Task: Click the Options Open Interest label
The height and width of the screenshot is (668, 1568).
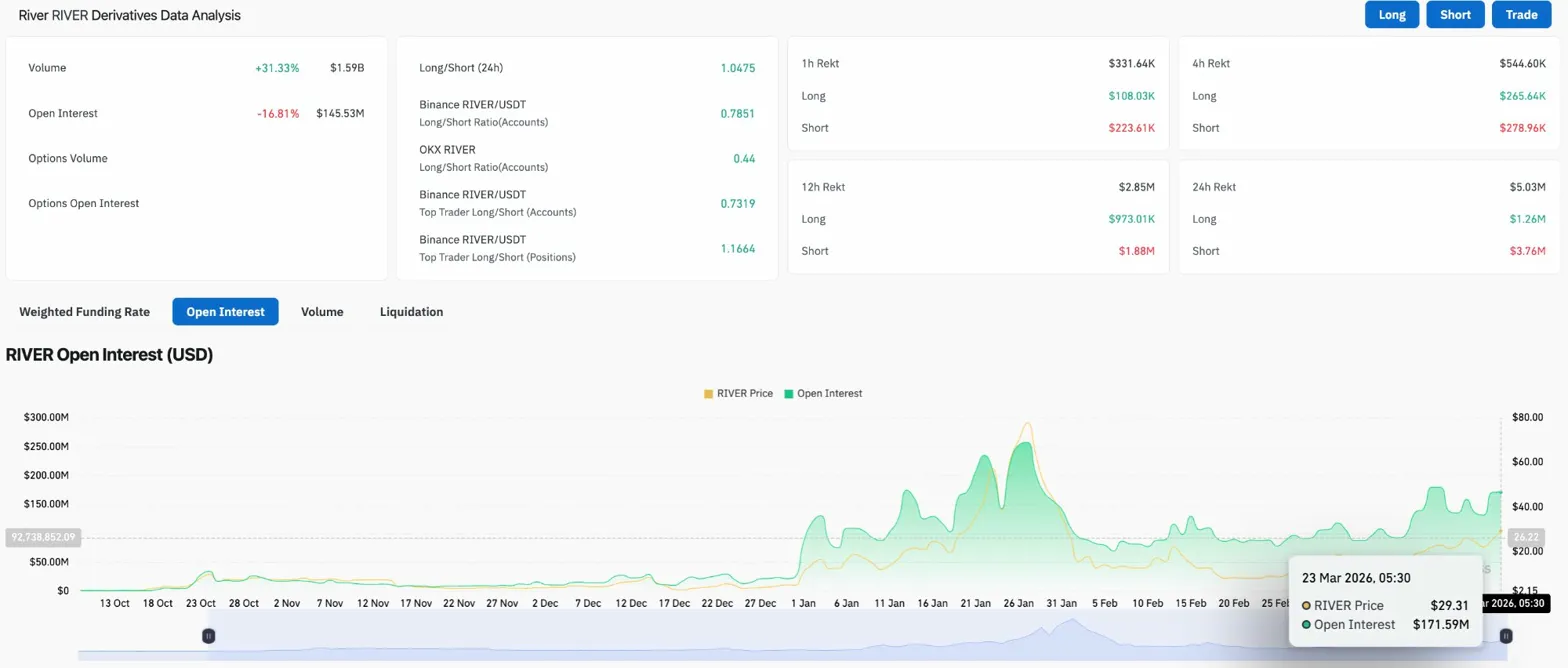Action: [x=84, y=203]
